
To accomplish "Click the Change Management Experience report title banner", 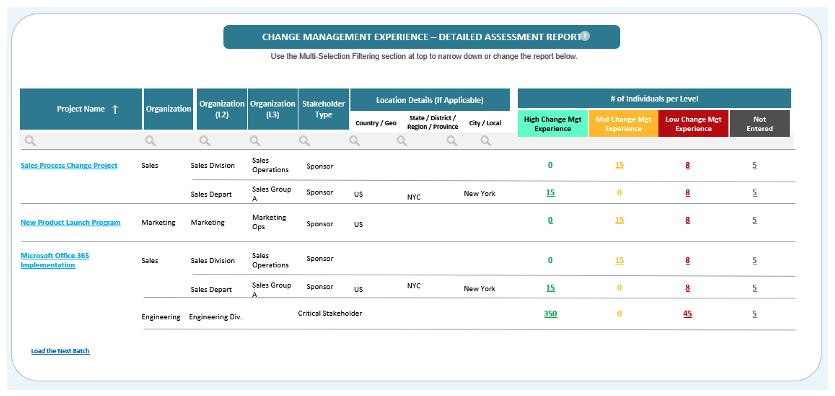I will pos(421,37).
